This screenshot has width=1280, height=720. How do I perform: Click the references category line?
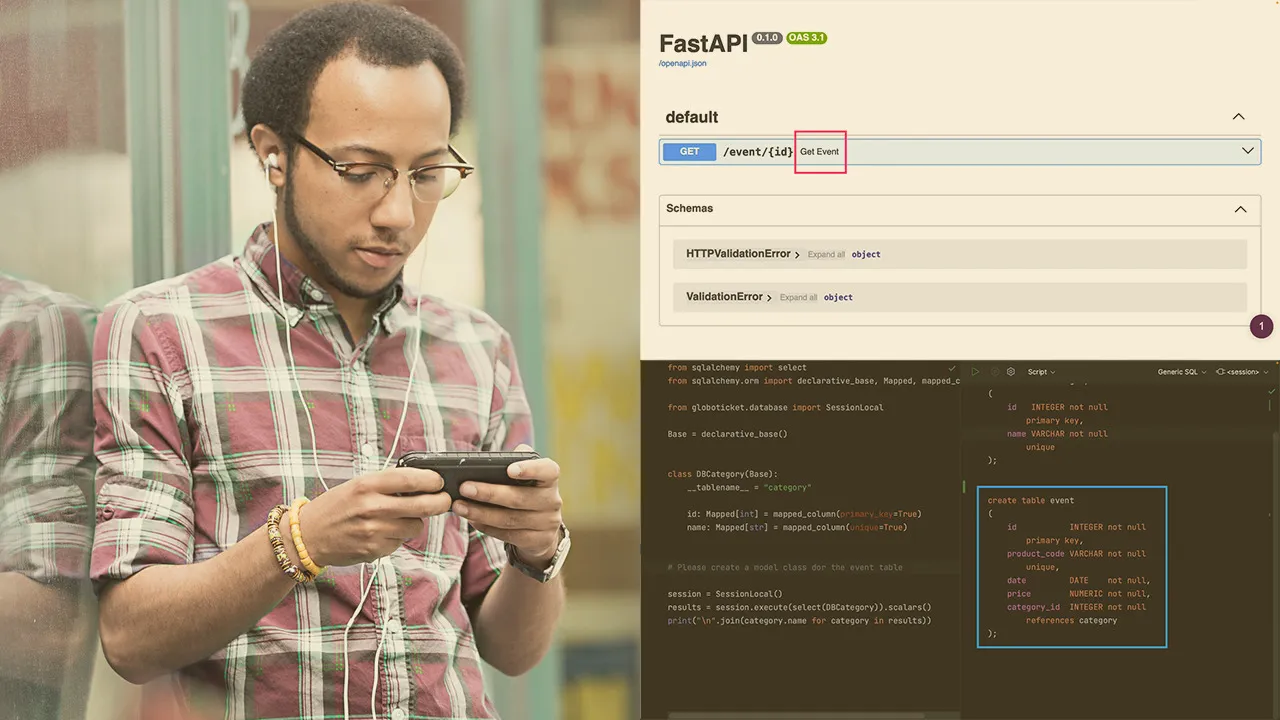point(1071,621)
